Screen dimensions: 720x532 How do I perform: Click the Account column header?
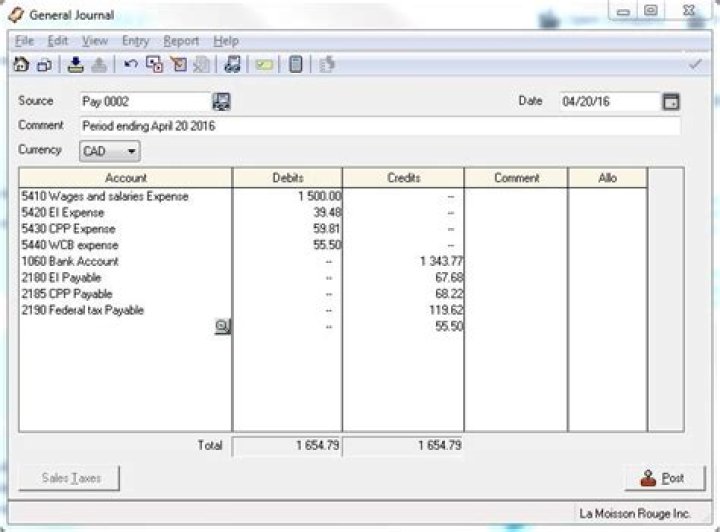point(125,178)
